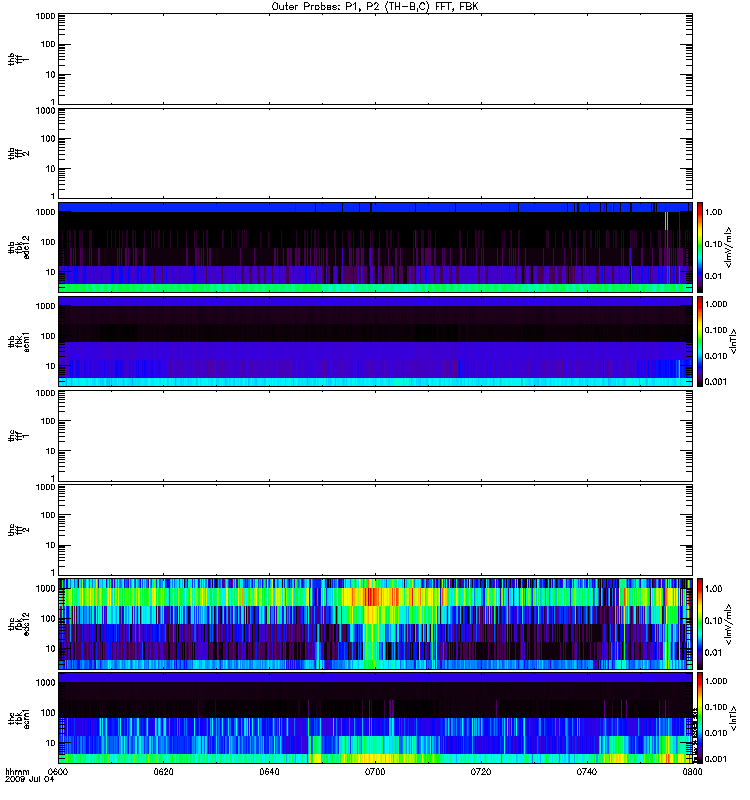Screen dimensions: 750x800
Task: Click the thc edc12 color bar
Action: (x=700, y=623)
